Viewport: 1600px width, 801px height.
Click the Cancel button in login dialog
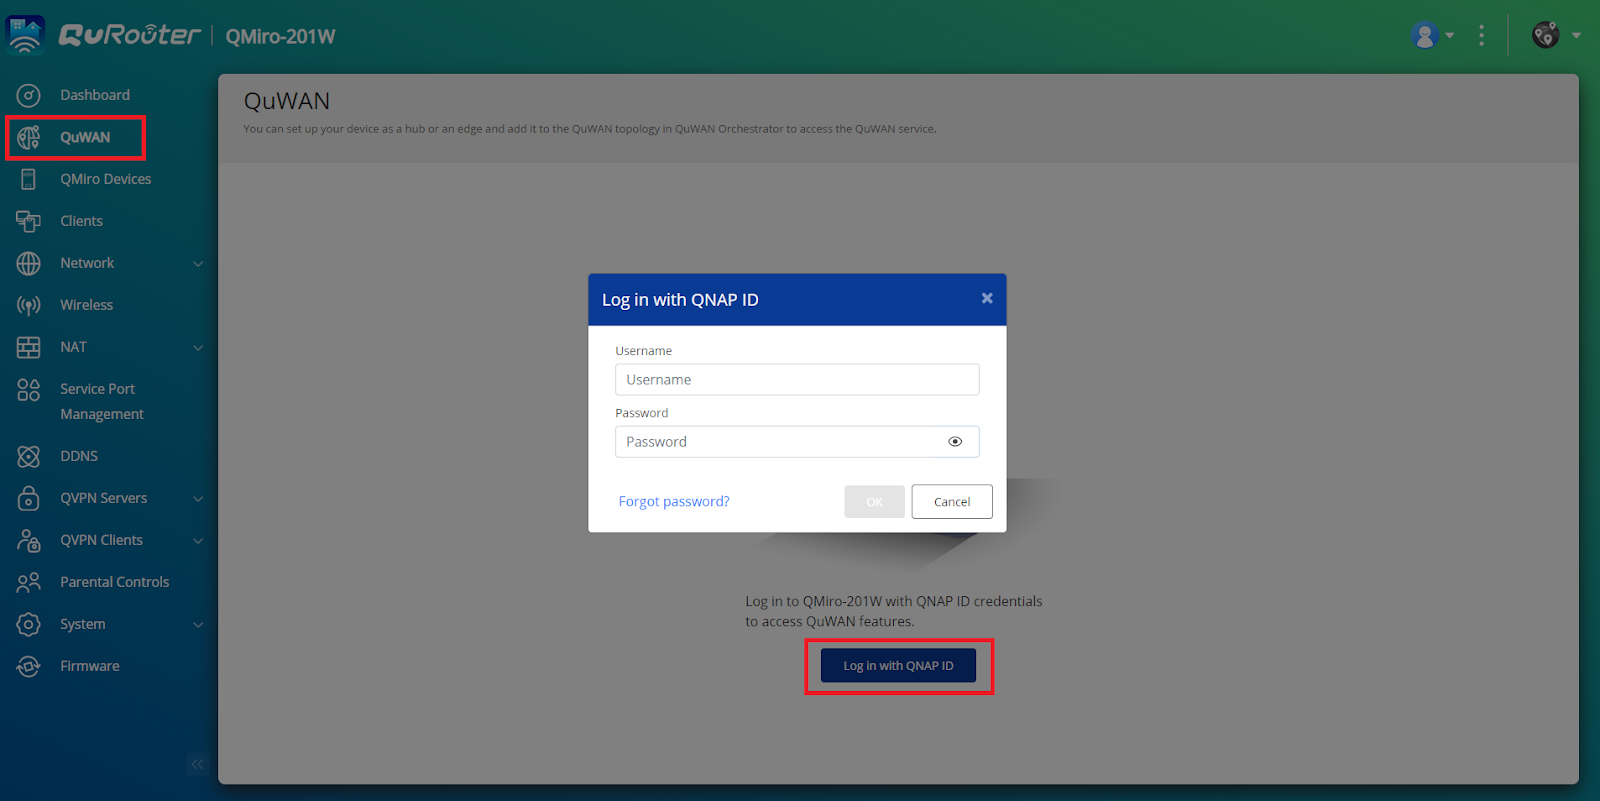(952, 502)
